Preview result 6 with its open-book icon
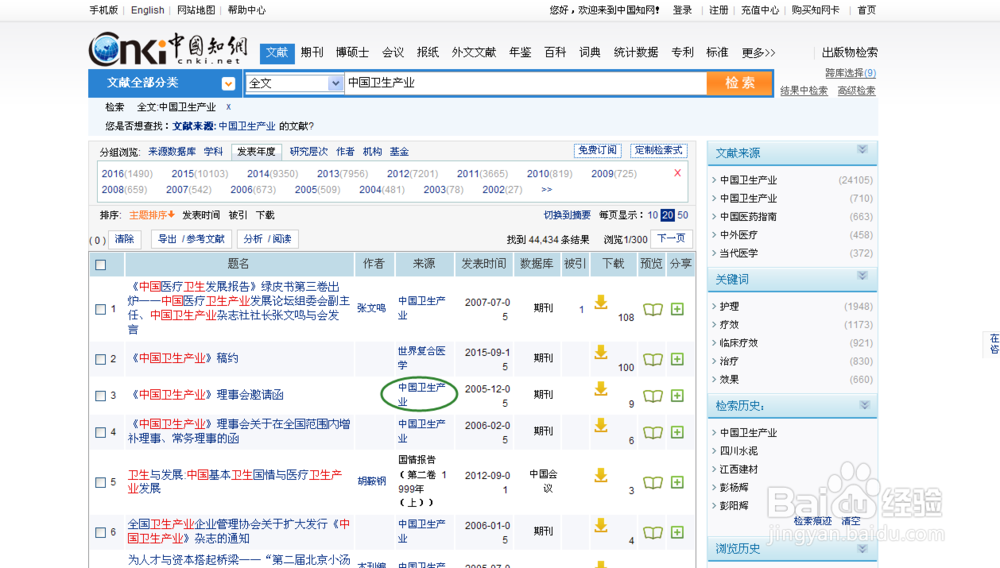This screenshot has width=1000, height=568. [652, 532]
